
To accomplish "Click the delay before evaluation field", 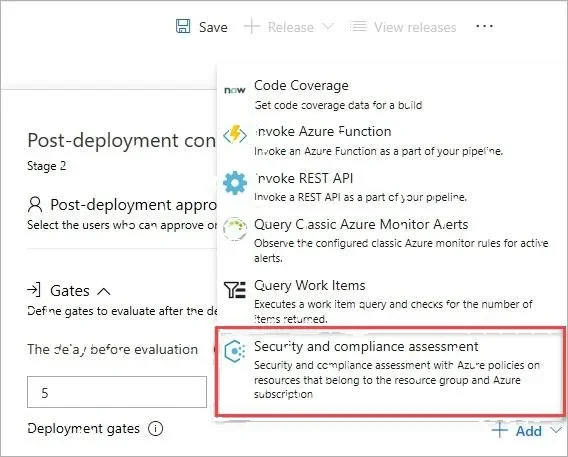I will [117, 392].
